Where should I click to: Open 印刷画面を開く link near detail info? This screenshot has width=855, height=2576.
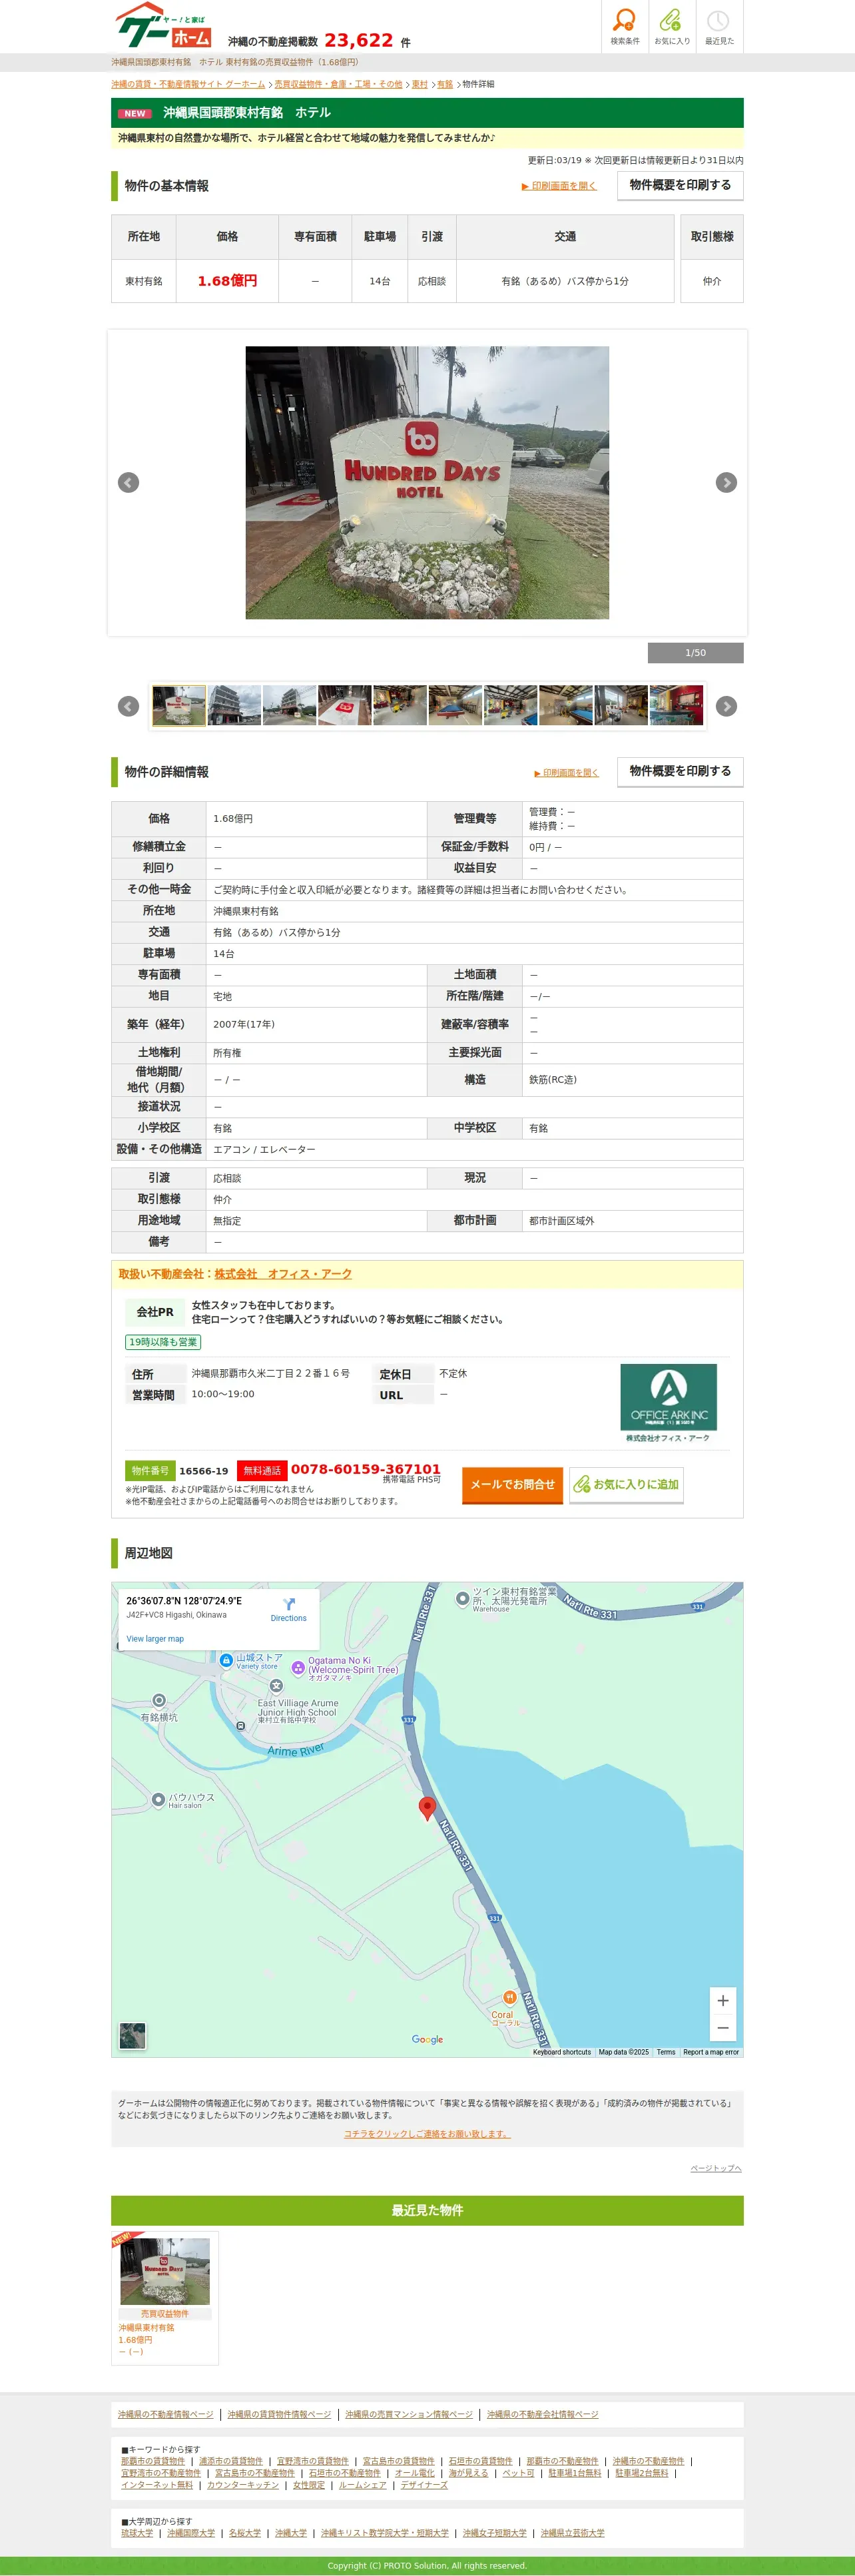(x=566, y=773)
